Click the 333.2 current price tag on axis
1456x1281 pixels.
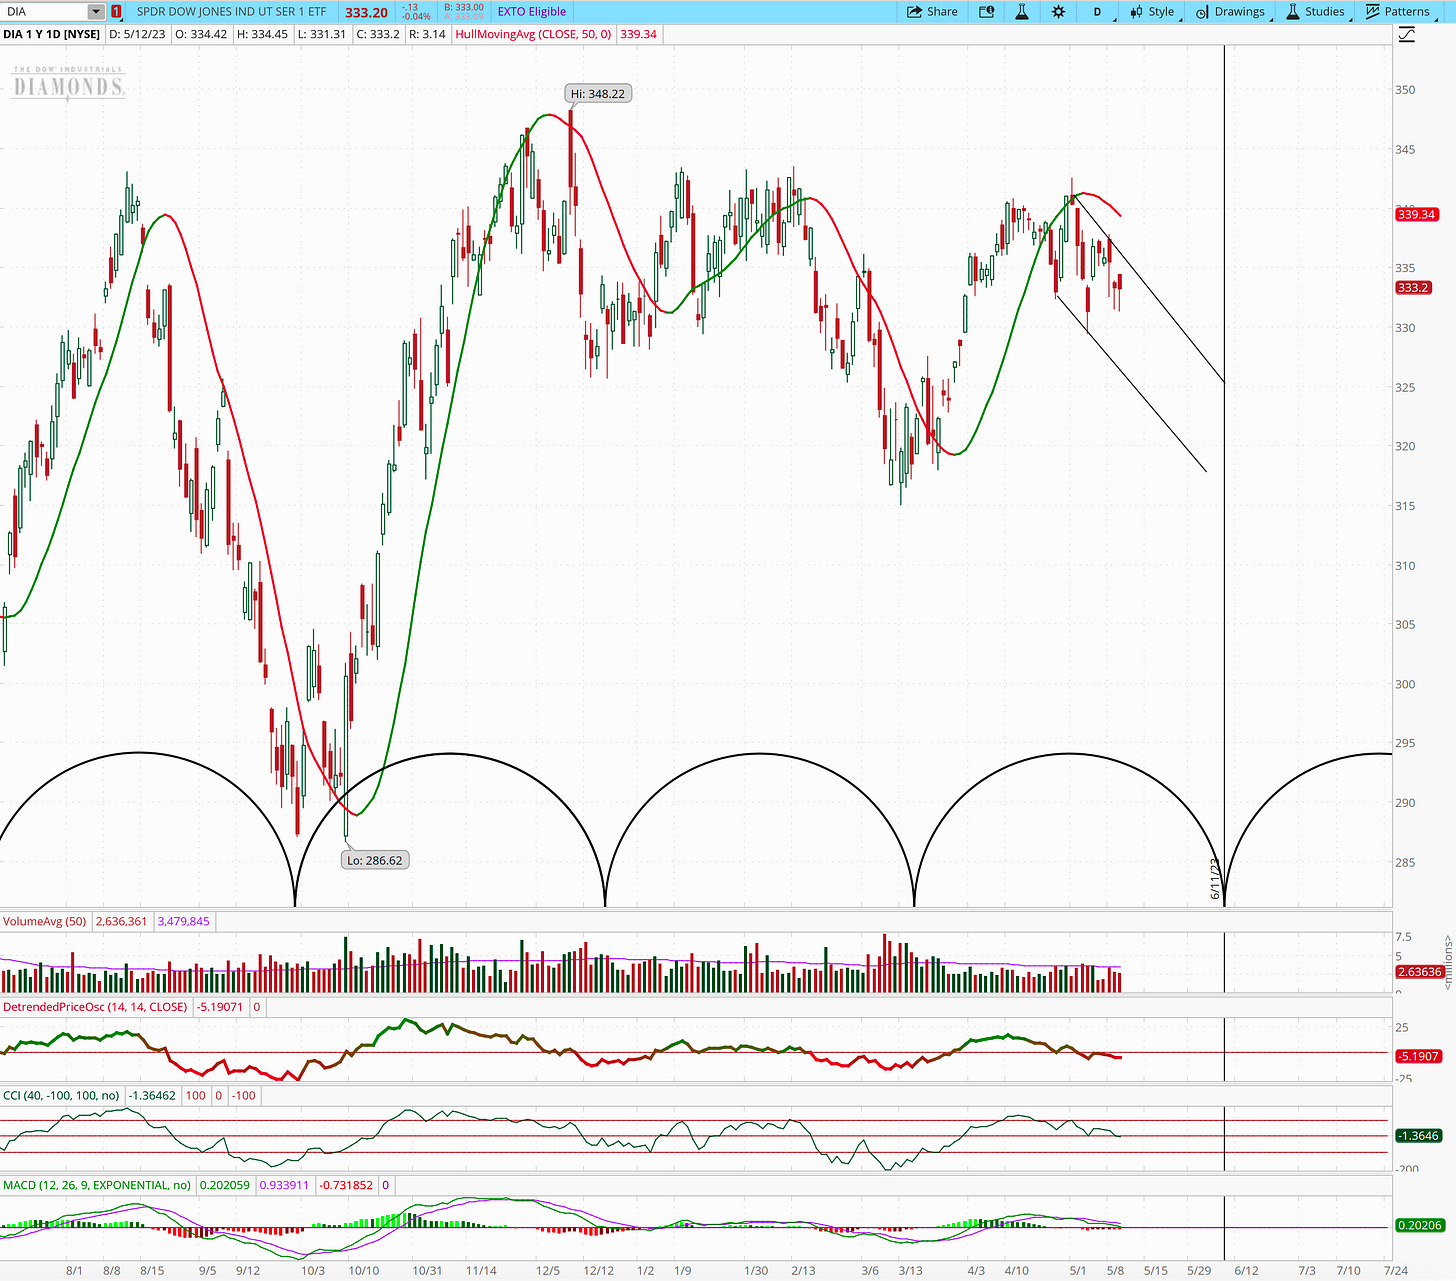(x=1412, y=287)
